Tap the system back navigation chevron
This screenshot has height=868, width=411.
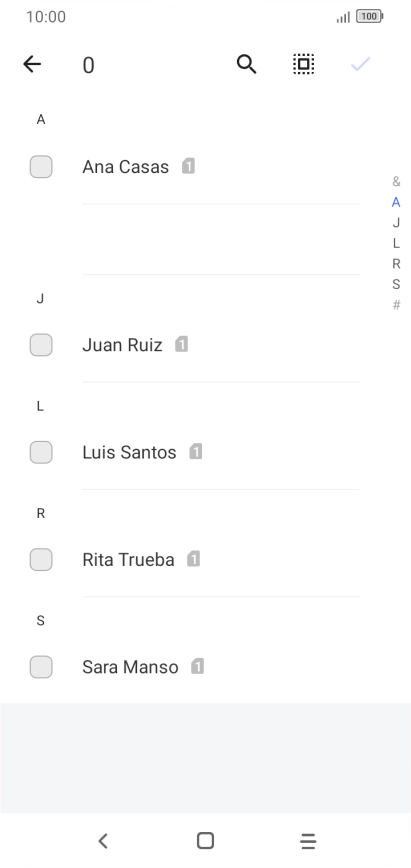pos(103,841)
